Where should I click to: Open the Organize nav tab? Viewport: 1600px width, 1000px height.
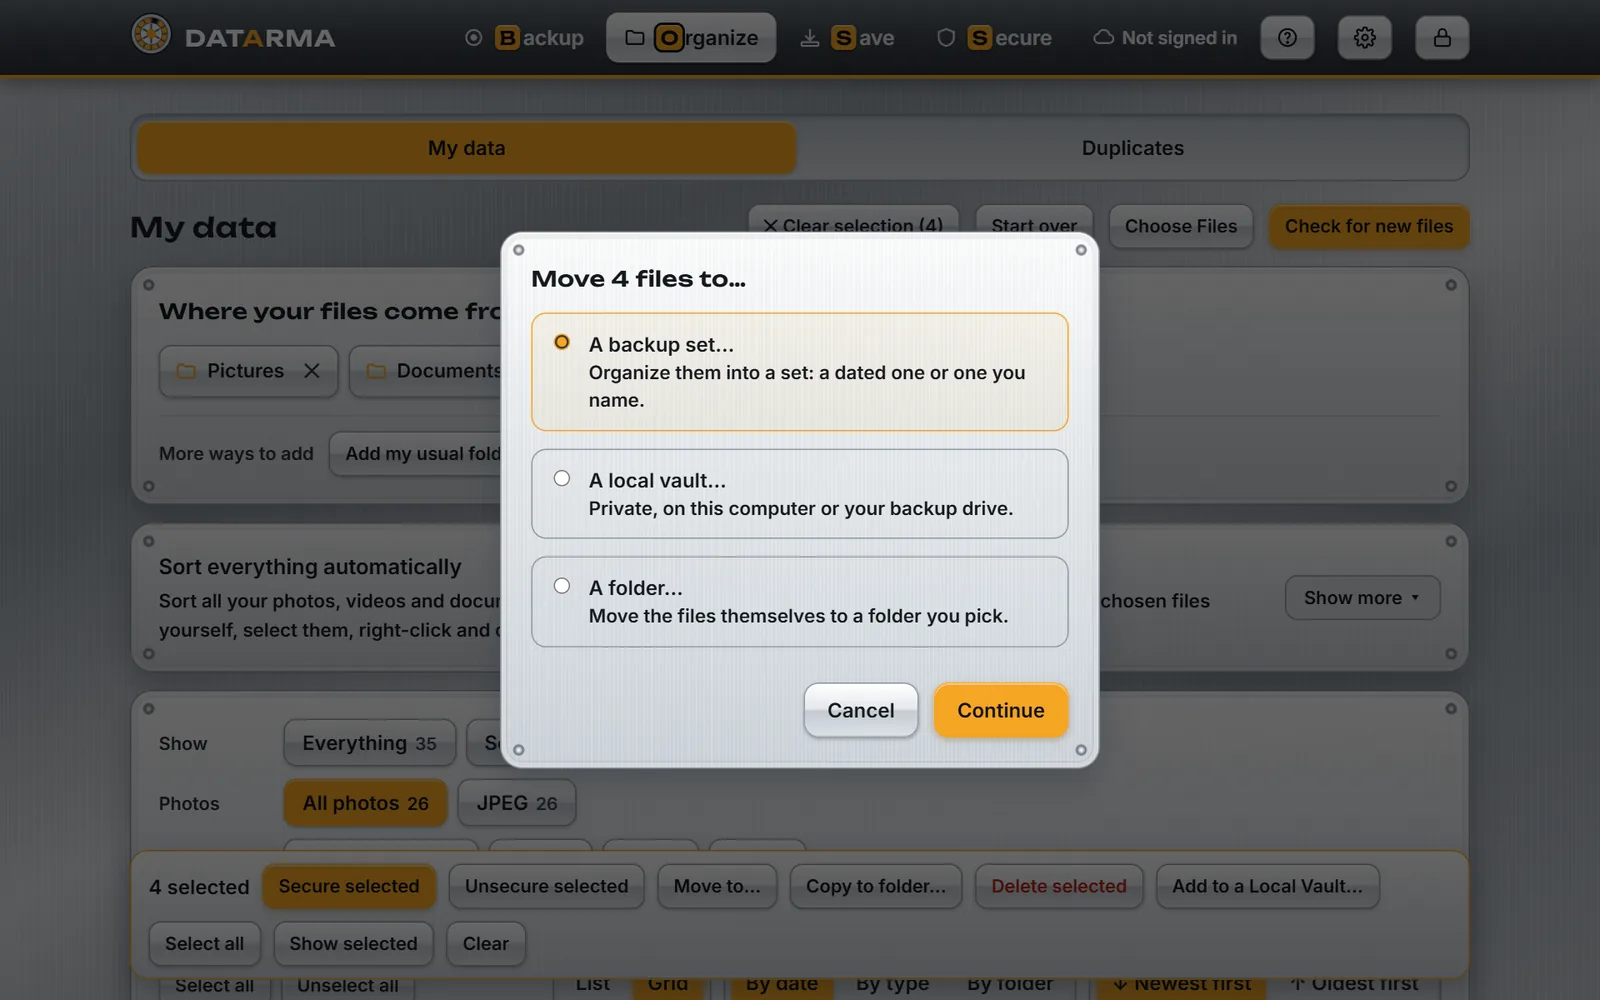[691, 38]
